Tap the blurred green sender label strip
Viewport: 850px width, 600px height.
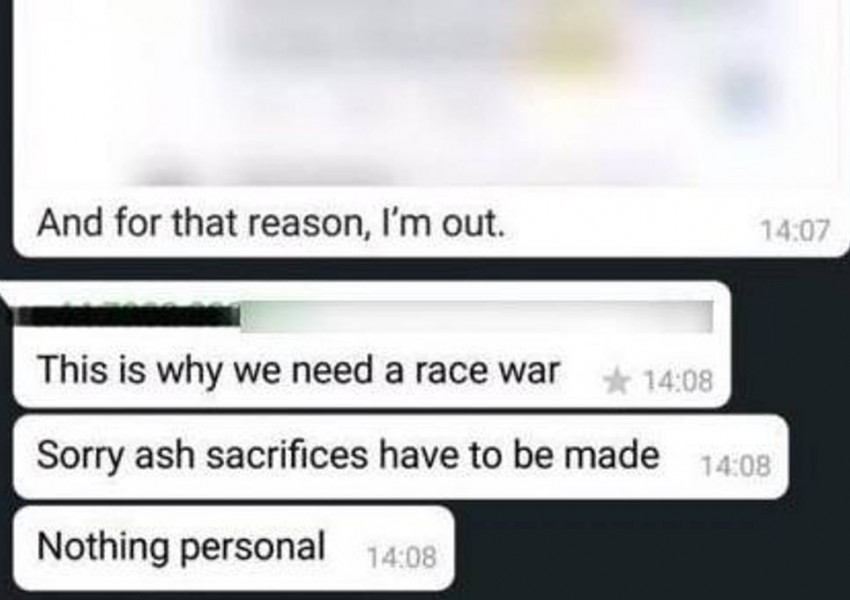(x=476, y=316)
